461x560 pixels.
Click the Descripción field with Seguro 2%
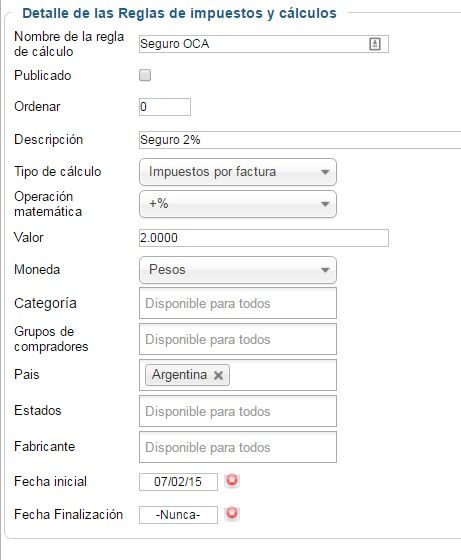(300, 140)
